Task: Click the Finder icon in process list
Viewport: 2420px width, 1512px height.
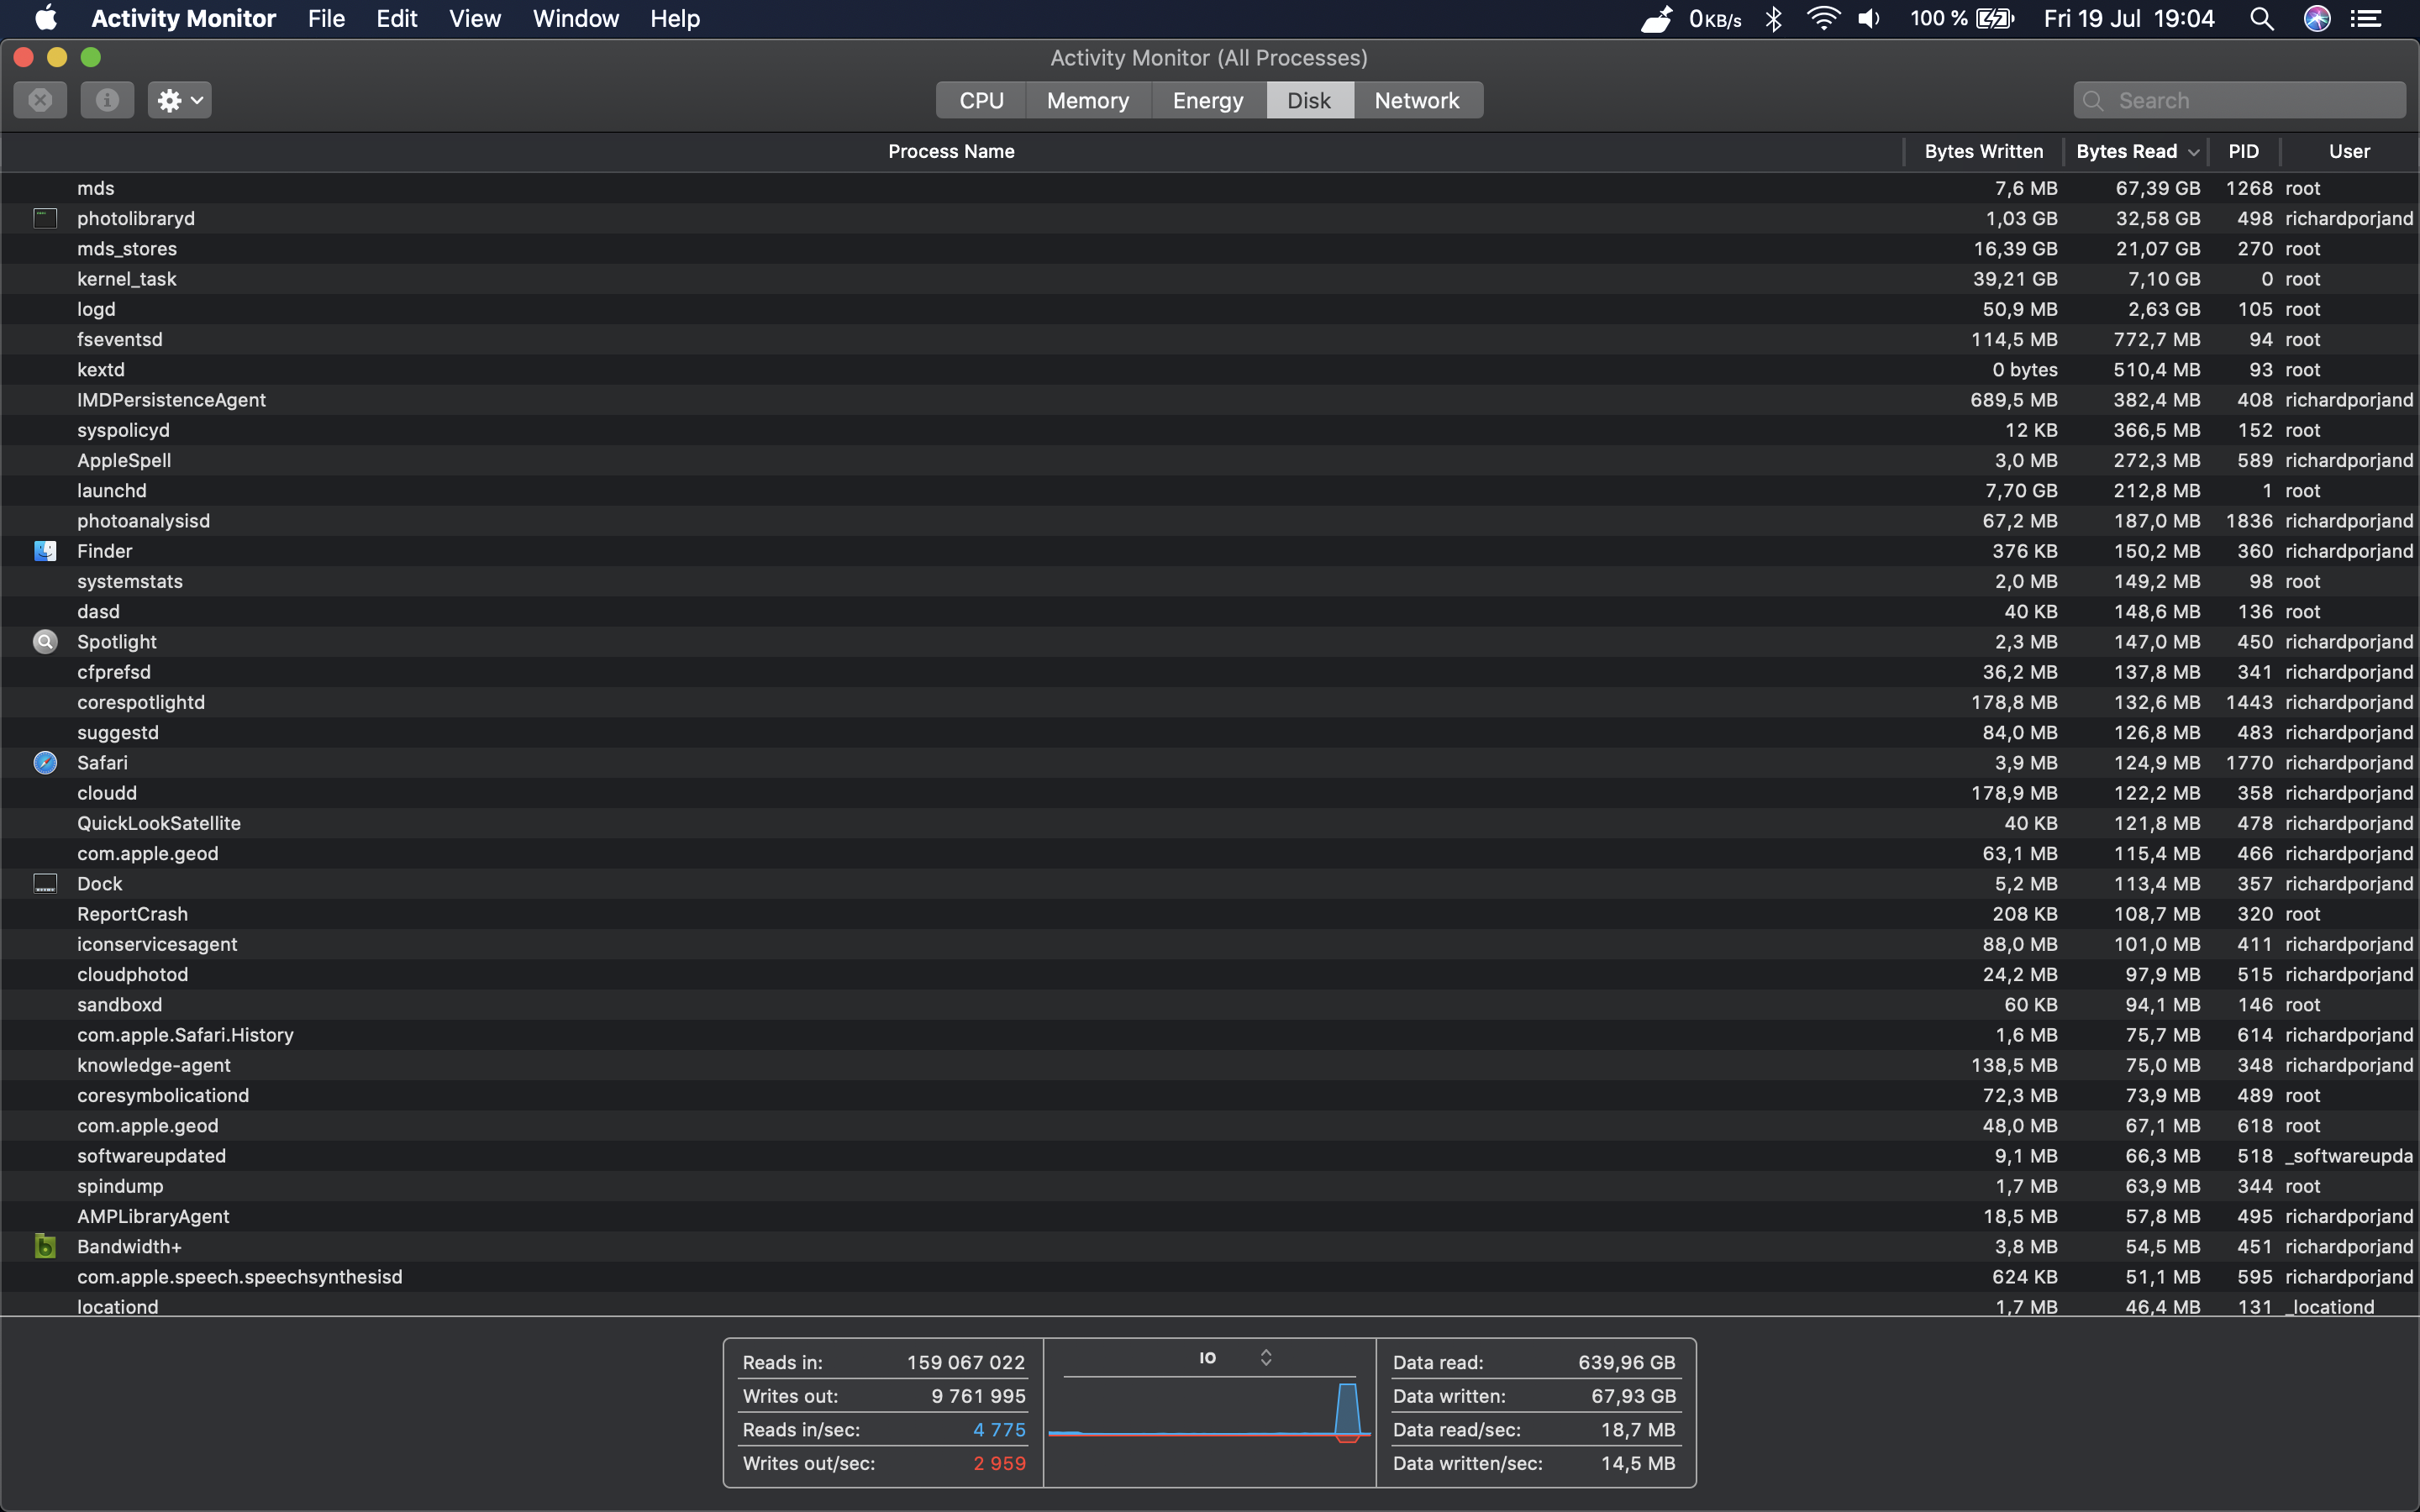Action: click(x=45, y=551)
